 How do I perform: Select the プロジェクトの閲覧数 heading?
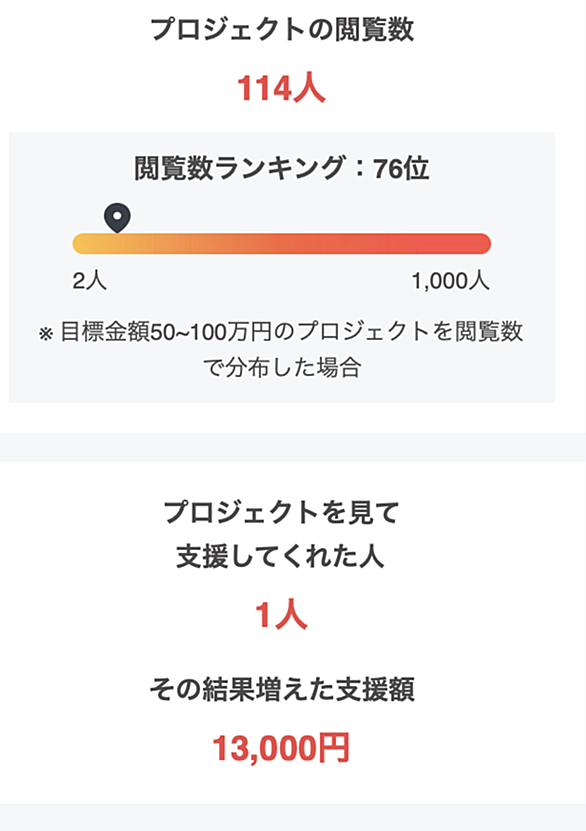[282, 30]
